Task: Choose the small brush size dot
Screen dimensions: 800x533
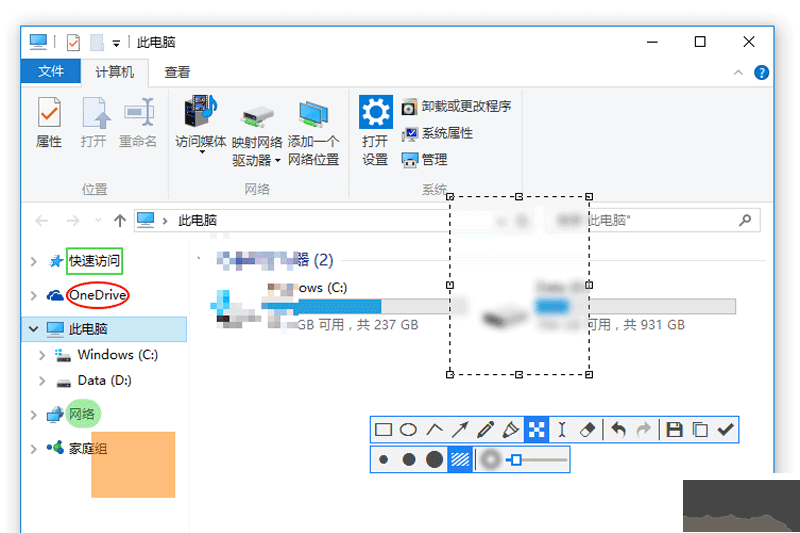Action: 384,460
